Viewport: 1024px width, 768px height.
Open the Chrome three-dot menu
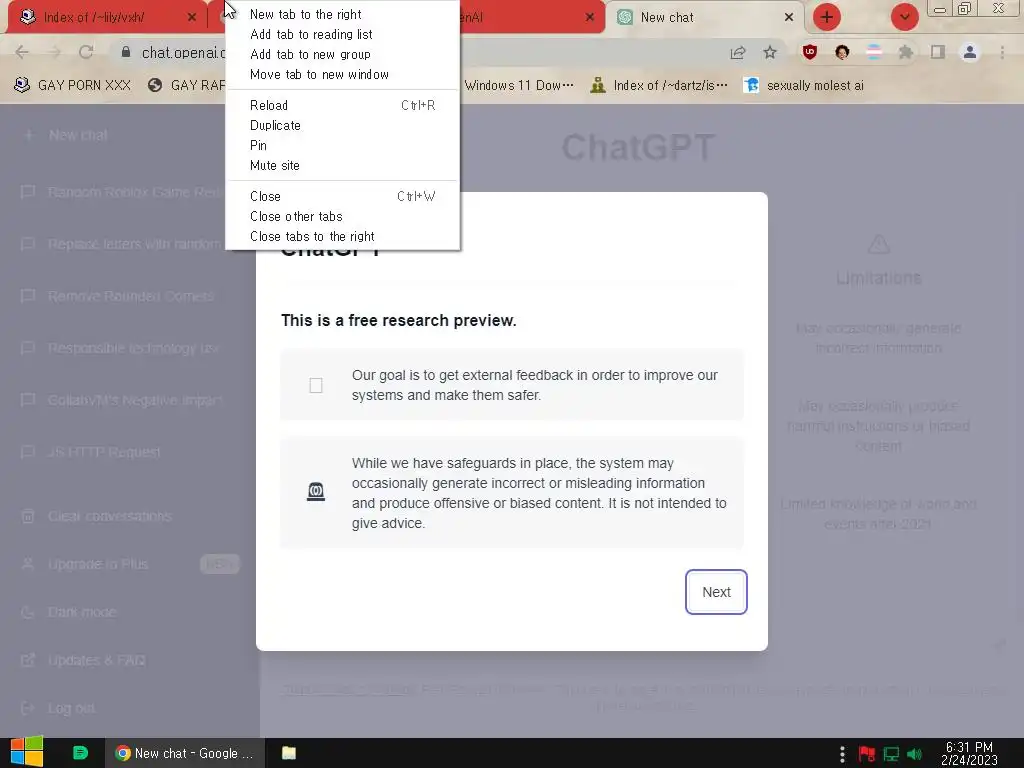pyautogui.click(x=1002, y=52)
